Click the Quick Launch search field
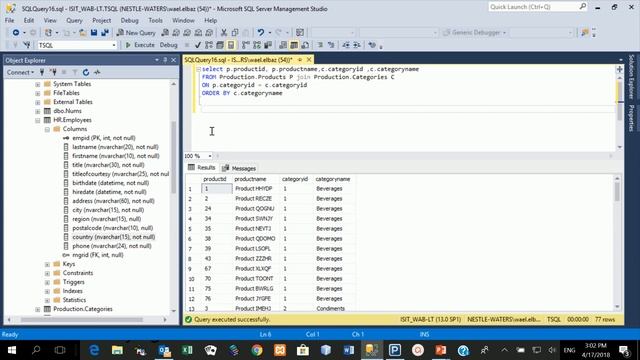This screenshot has height=360, width=640. tap(538, 7)
